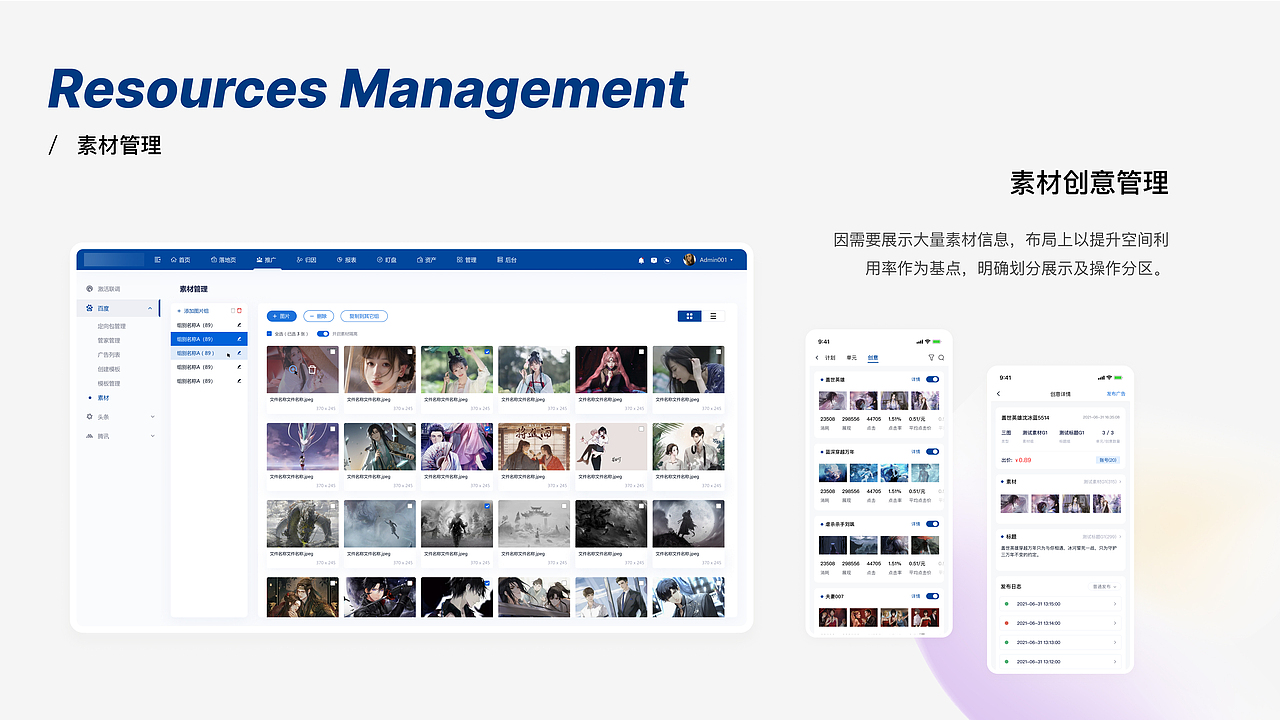Click the + 图片 button
Image resolution: width=1280 pixels, height=720 pixels.
[282, 316]
